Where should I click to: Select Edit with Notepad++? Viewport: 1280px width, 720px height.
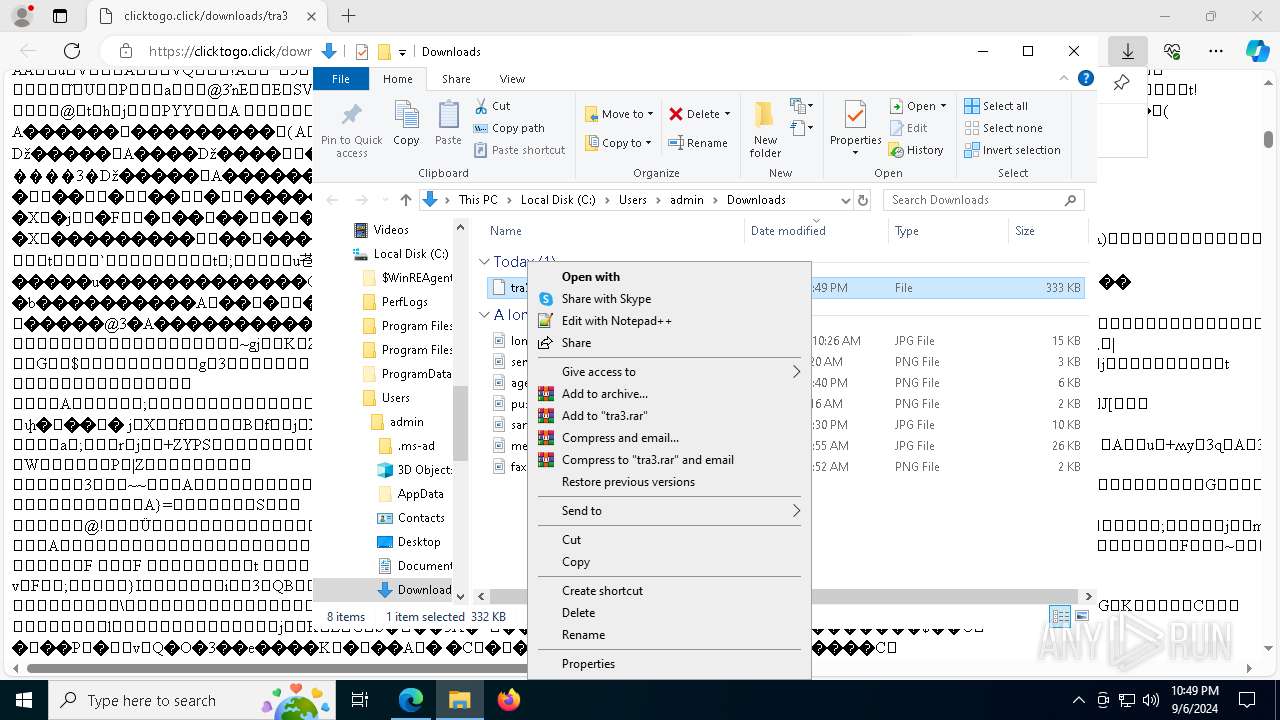pos(669,321)
